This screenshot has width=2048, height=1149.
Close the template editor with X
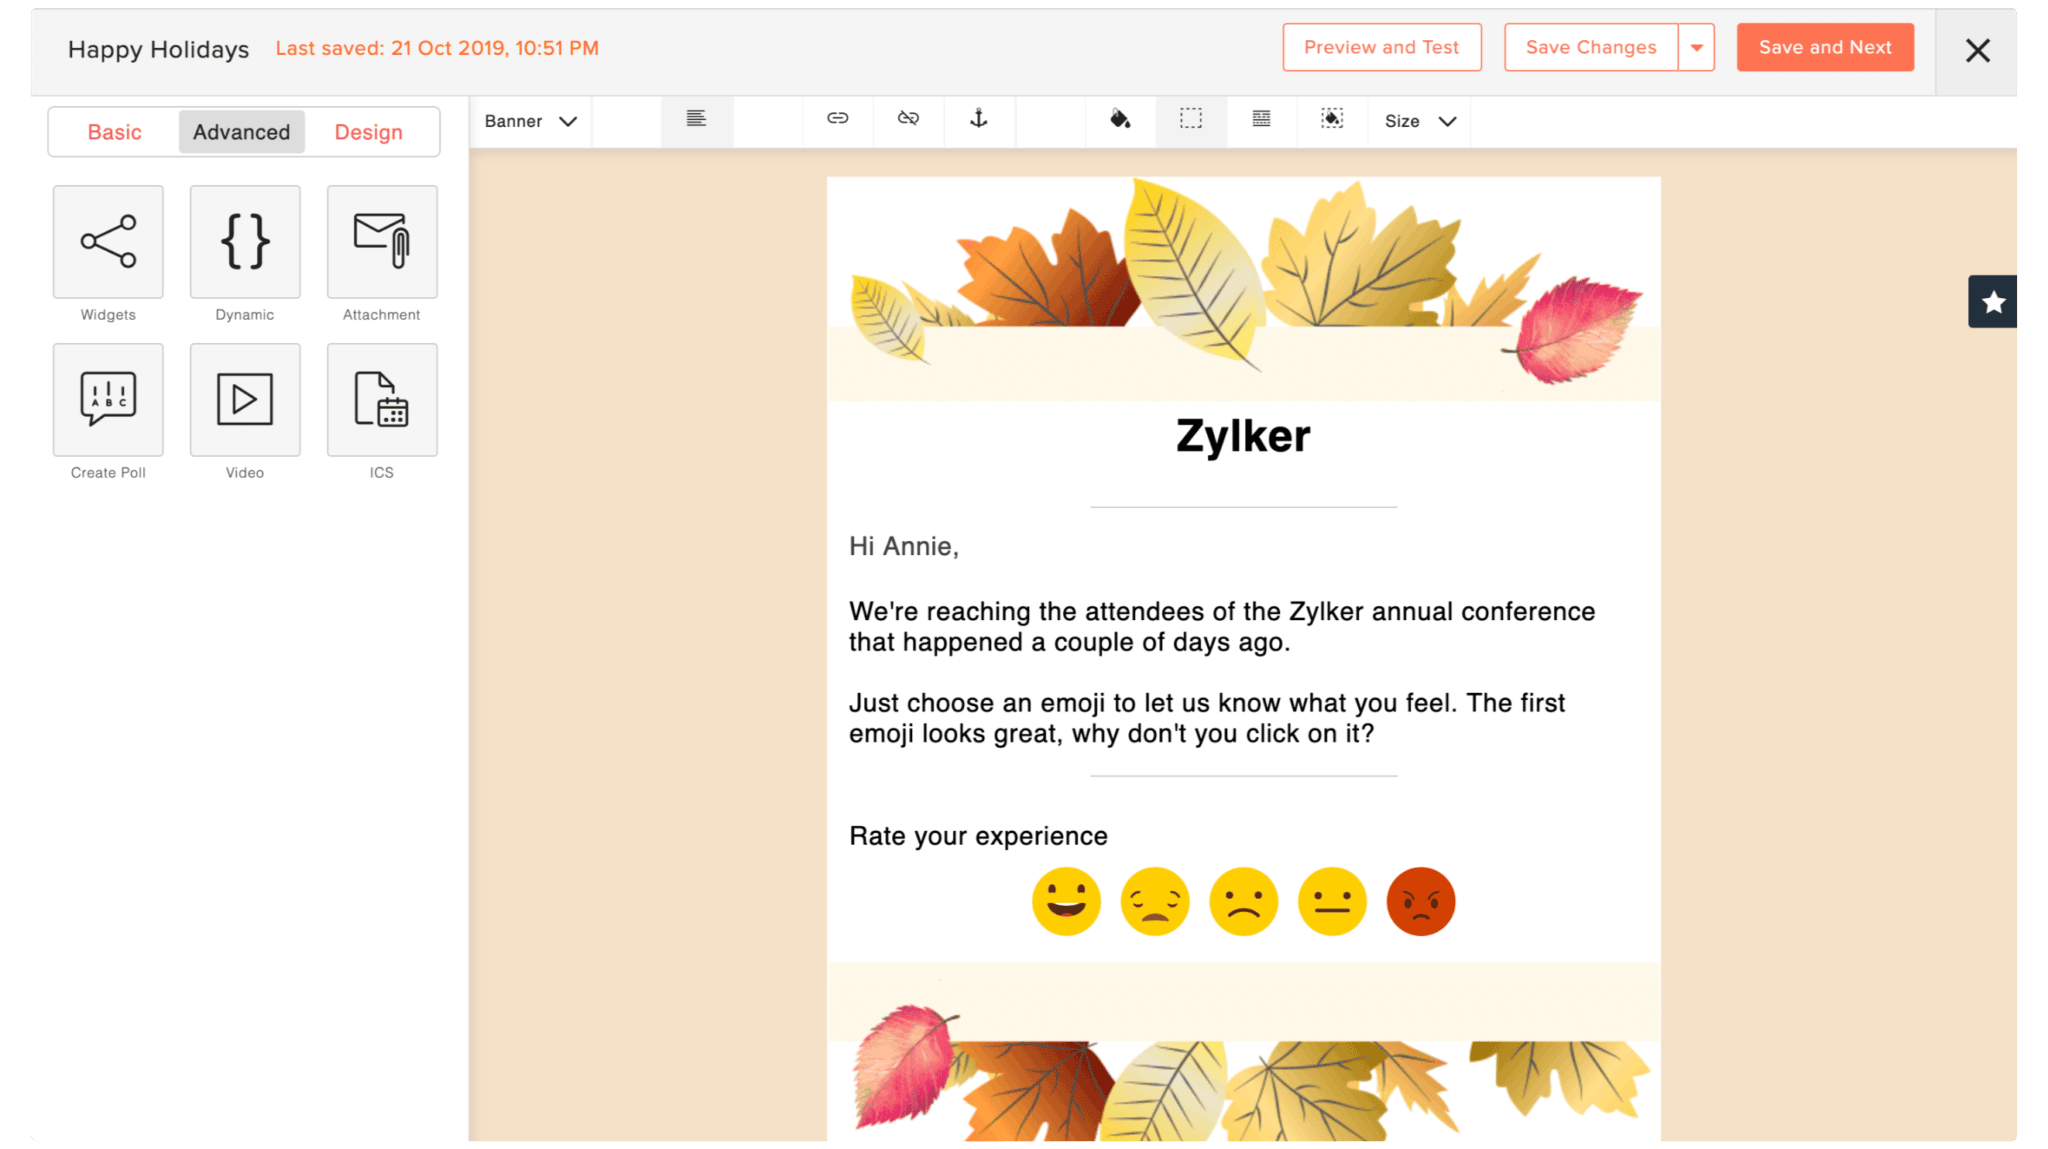[1977, 50]
